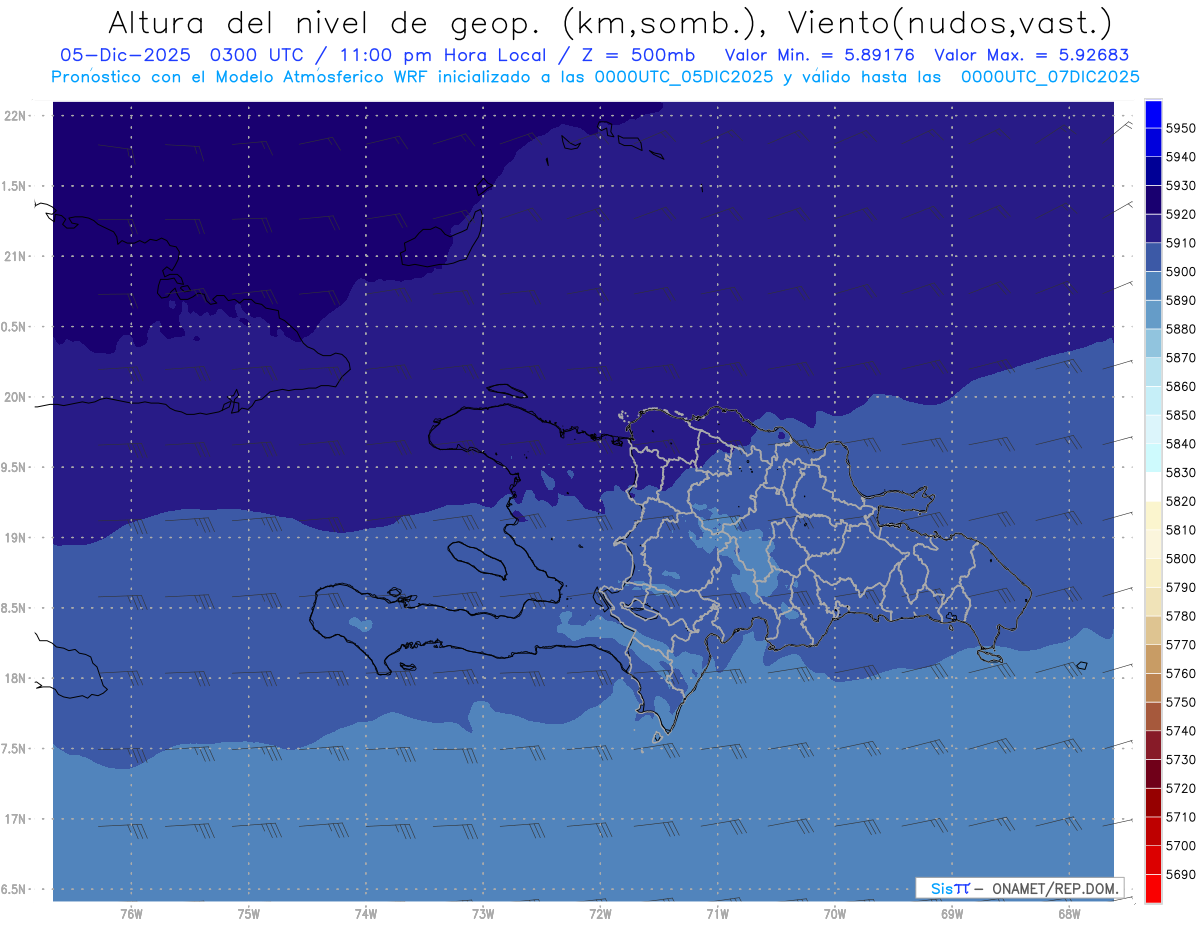This screenshot has width=1200, height=927.
Task: Click the '0300 UTC' time label
Action: (x=259, y=55)
